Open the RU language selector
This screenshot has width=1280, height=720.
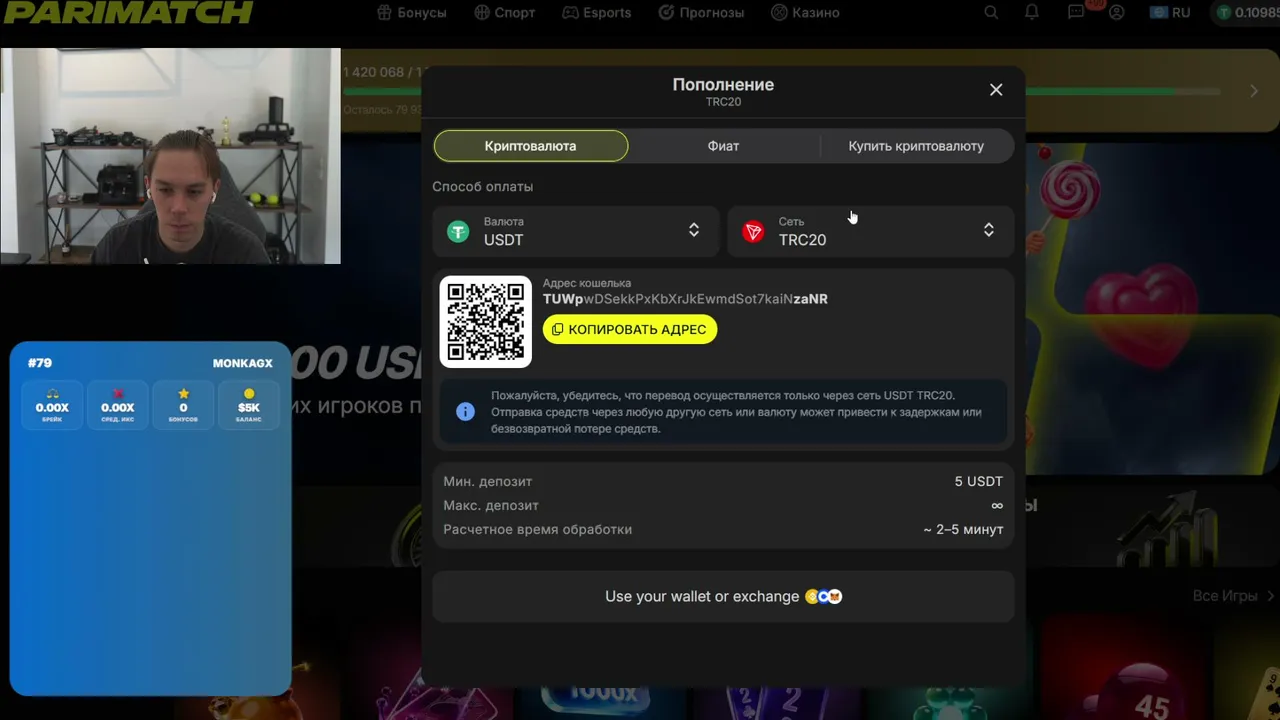(1170, 13)
